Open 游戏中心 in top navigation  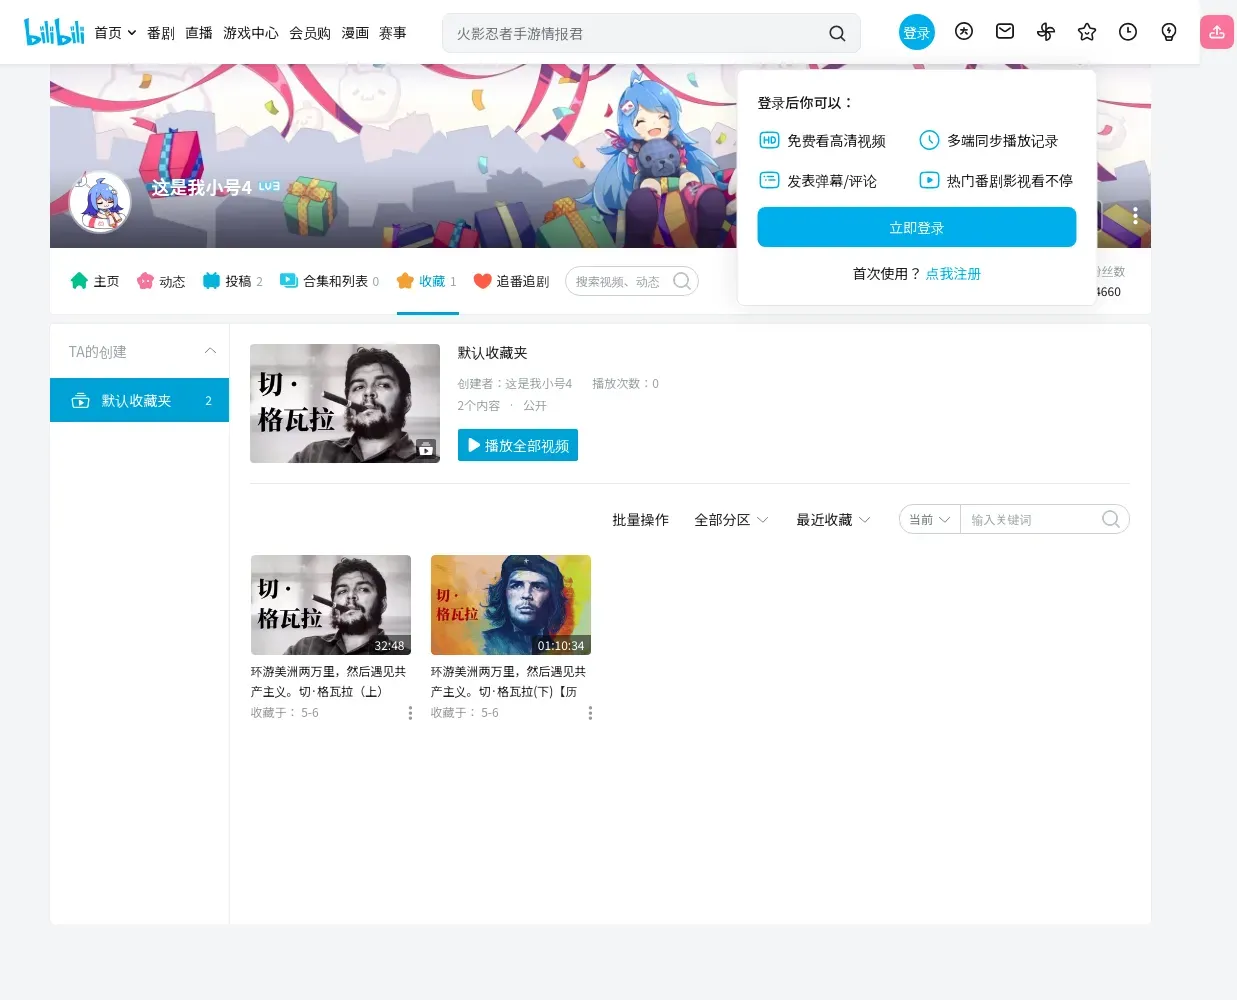coord(251,33)
